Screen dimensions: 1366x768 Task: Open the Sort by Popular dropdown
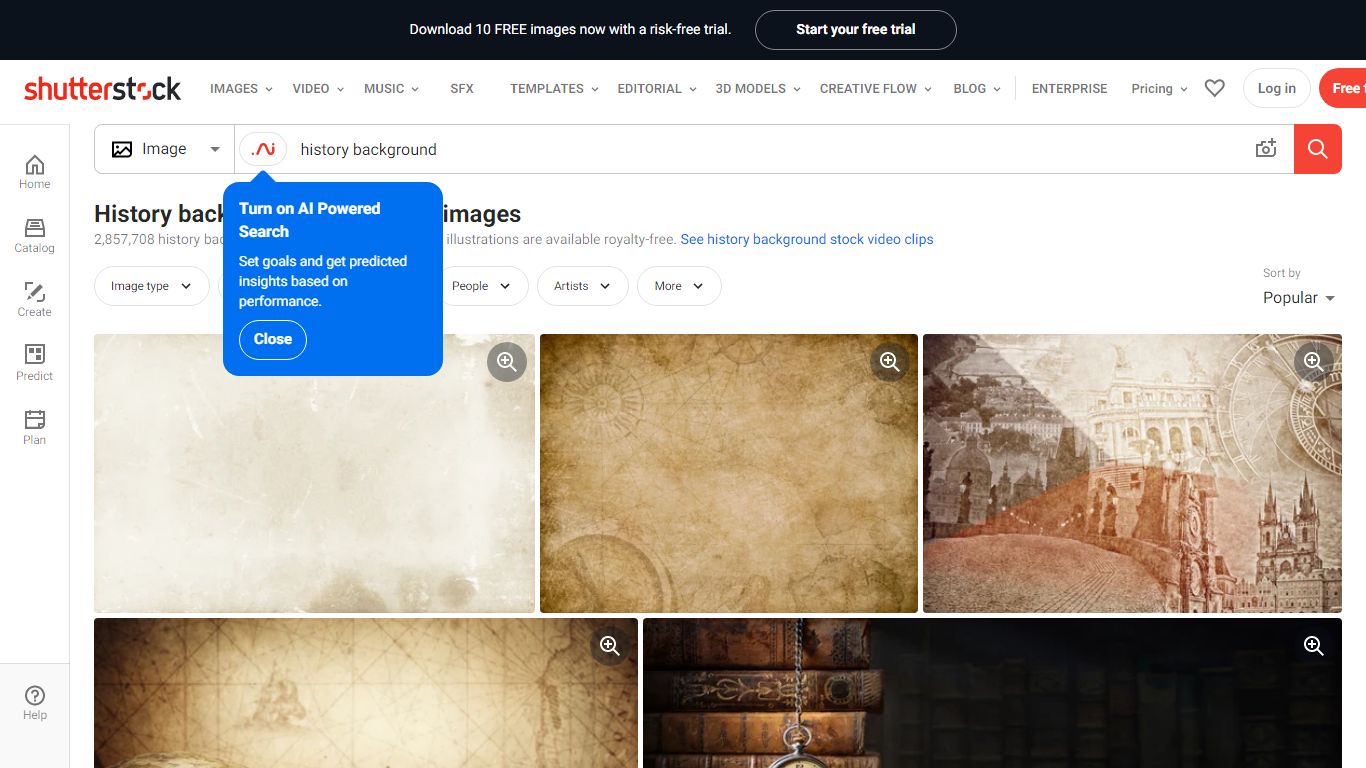click(x=1299, y=298)
